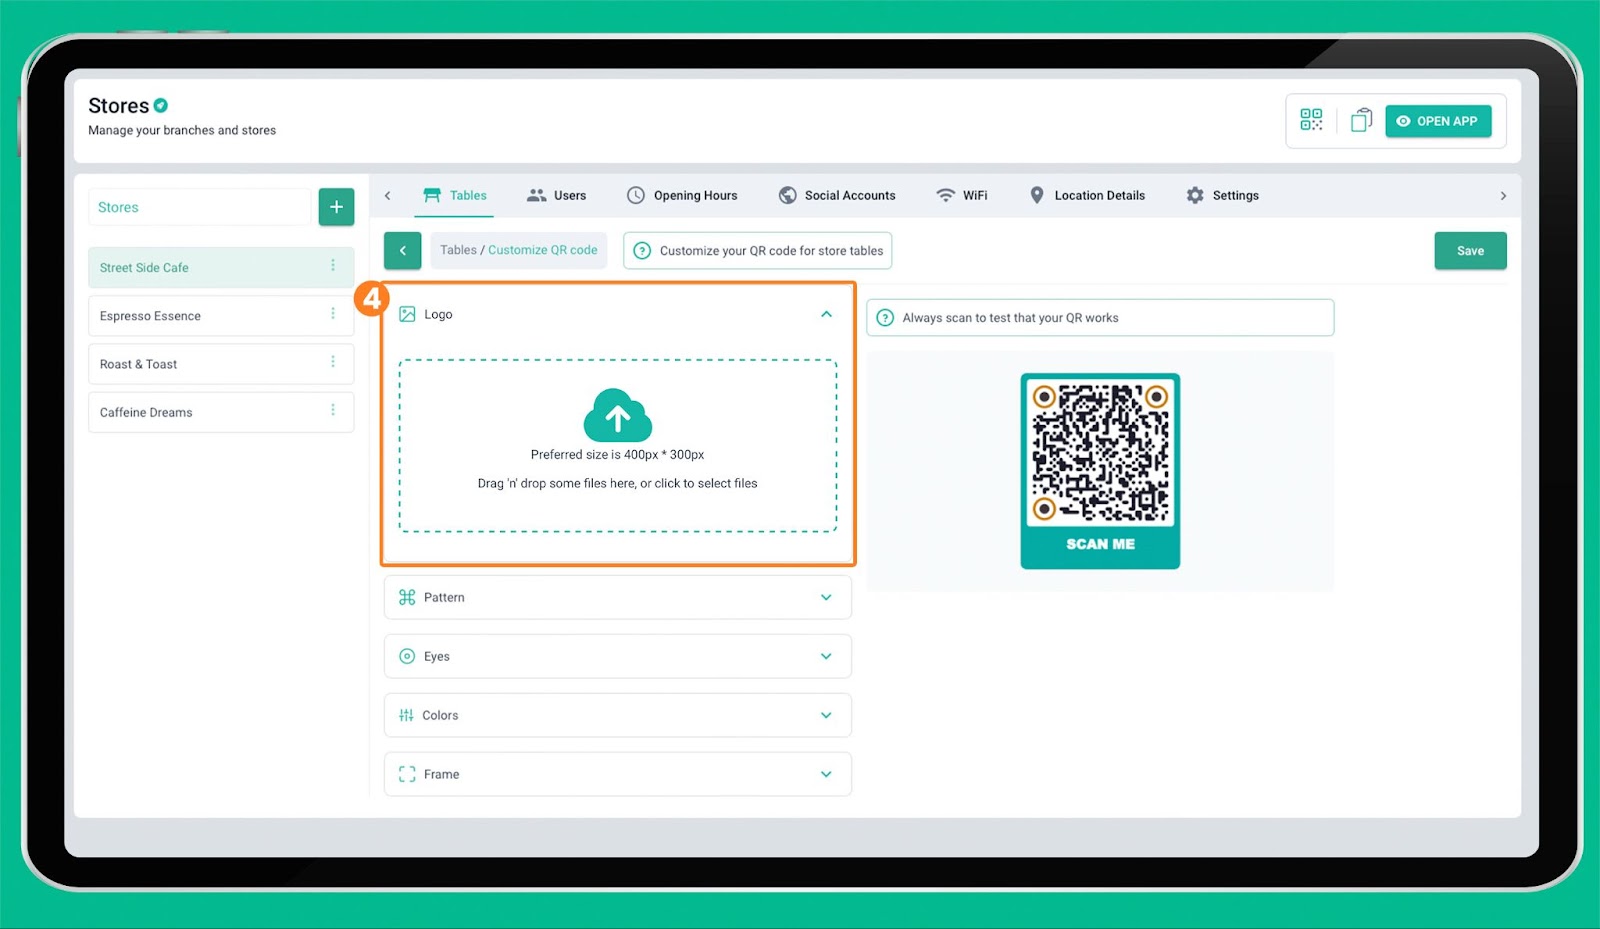The height and width of the screenshot is (929, 1600).
Task: Click the Stores search field
Action: (x=200, y=207)
